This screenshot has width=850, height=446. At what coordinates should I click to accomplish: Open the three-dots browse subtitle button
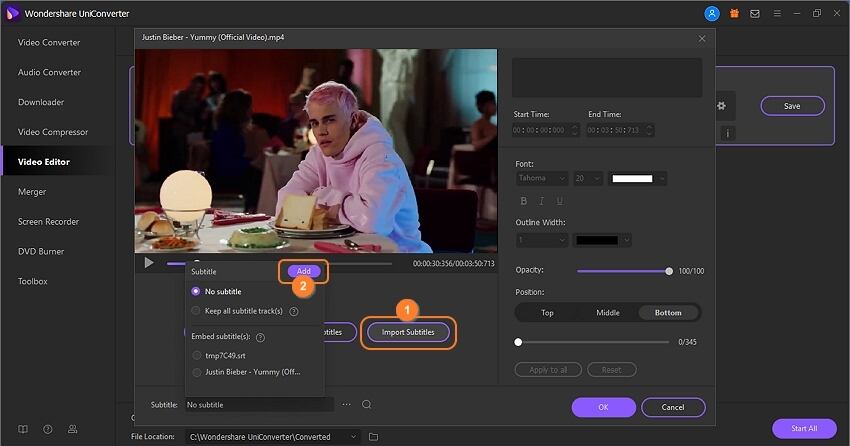pos(346,405)
